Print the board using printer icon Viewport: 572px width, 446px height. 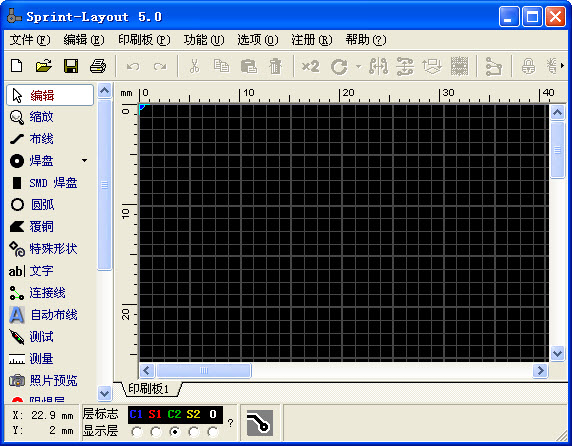point(98,66)
